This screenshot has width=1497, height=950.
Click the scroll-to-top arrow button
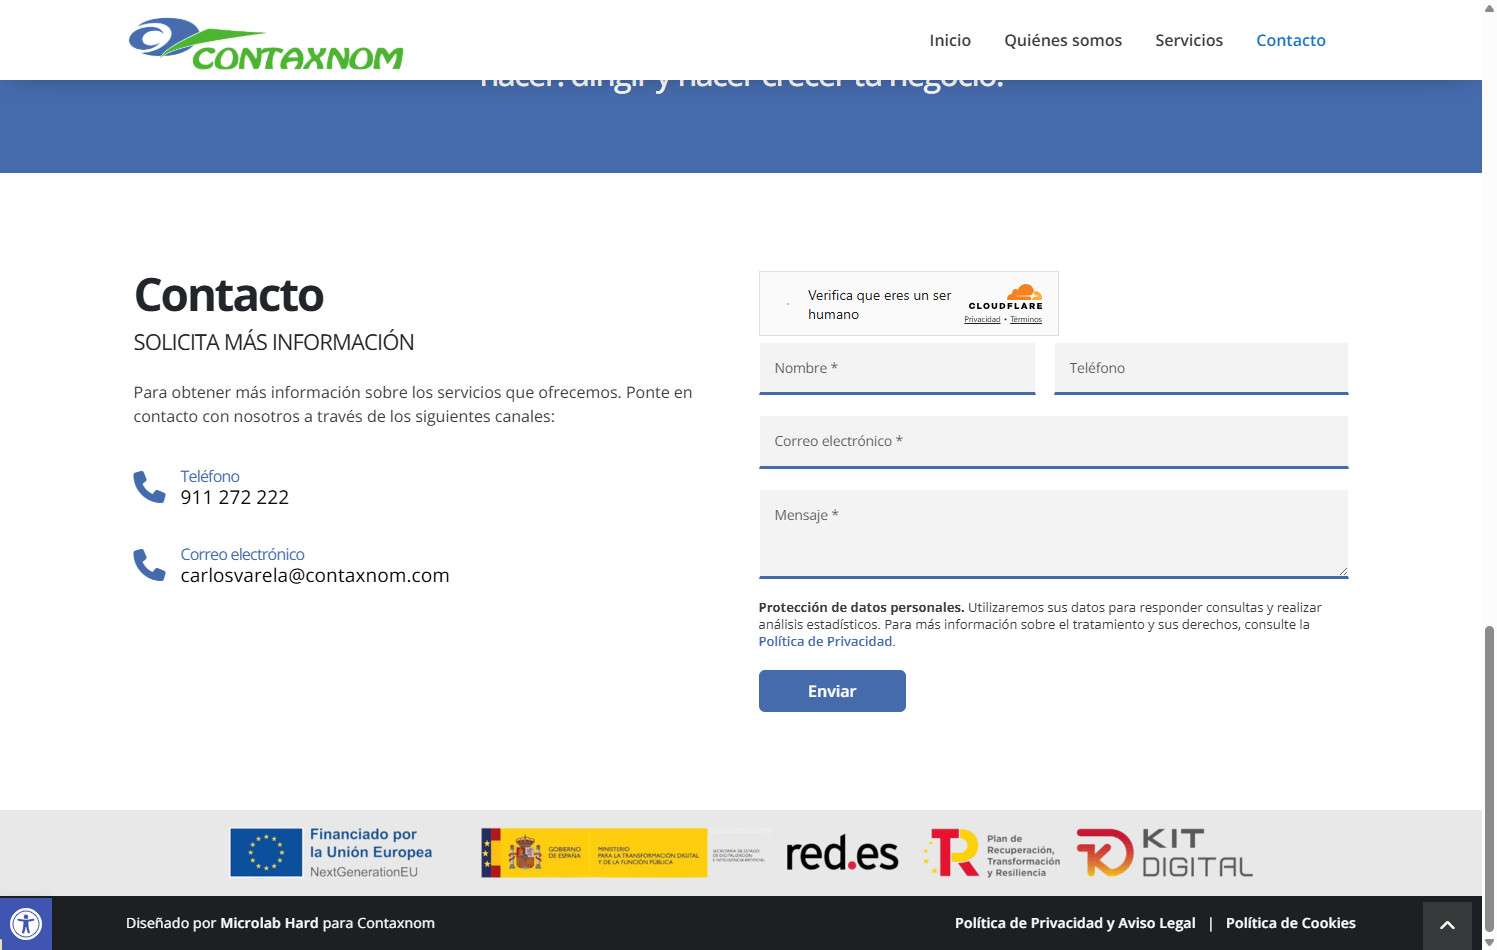tap(1446, 925)
